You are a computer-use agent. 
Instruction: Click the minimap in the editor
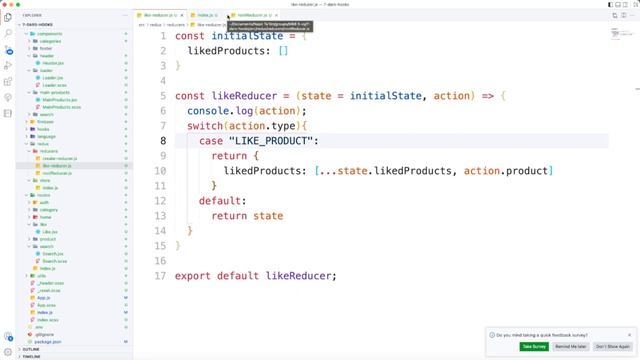621,33
